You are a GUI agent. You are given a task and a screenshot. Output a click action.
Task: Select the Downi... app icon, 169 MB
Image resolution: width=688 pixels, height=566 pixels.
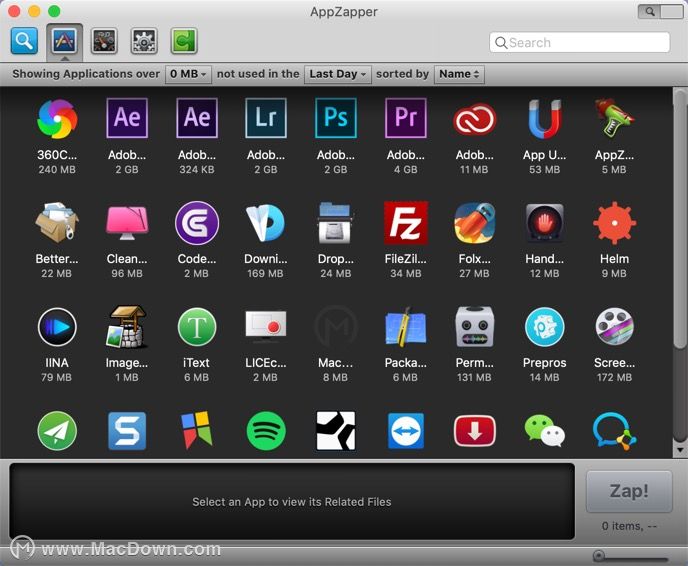point(266,223)
